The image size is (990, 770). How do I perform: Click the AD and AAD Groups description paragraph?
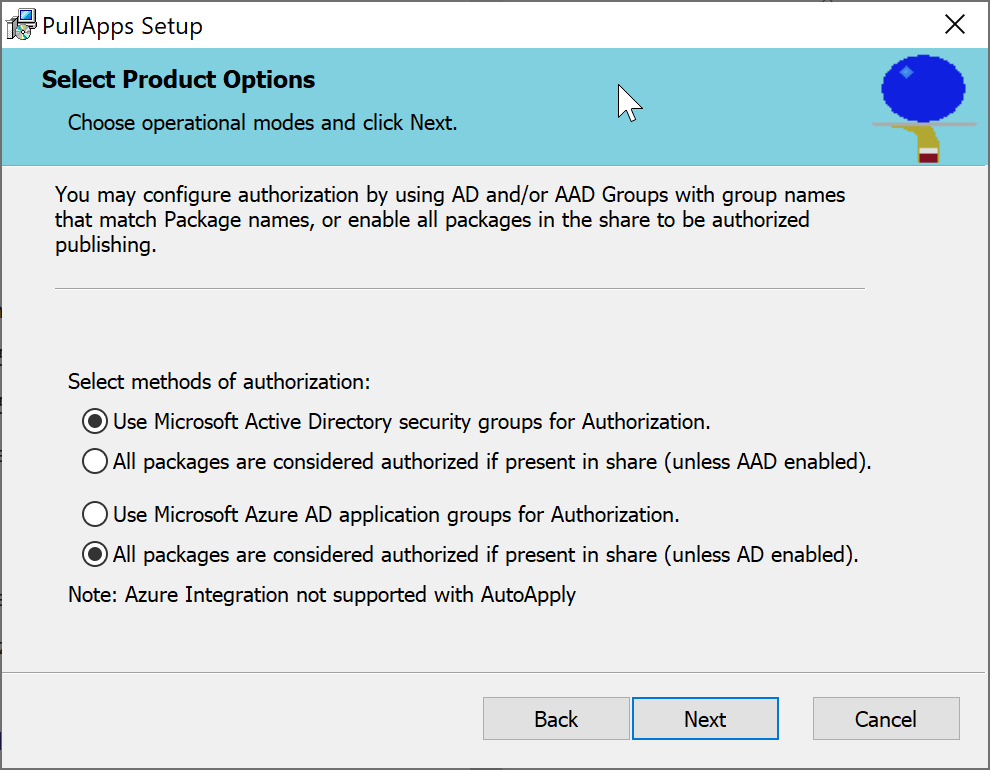pyautogui.click(x=450, y=220)
